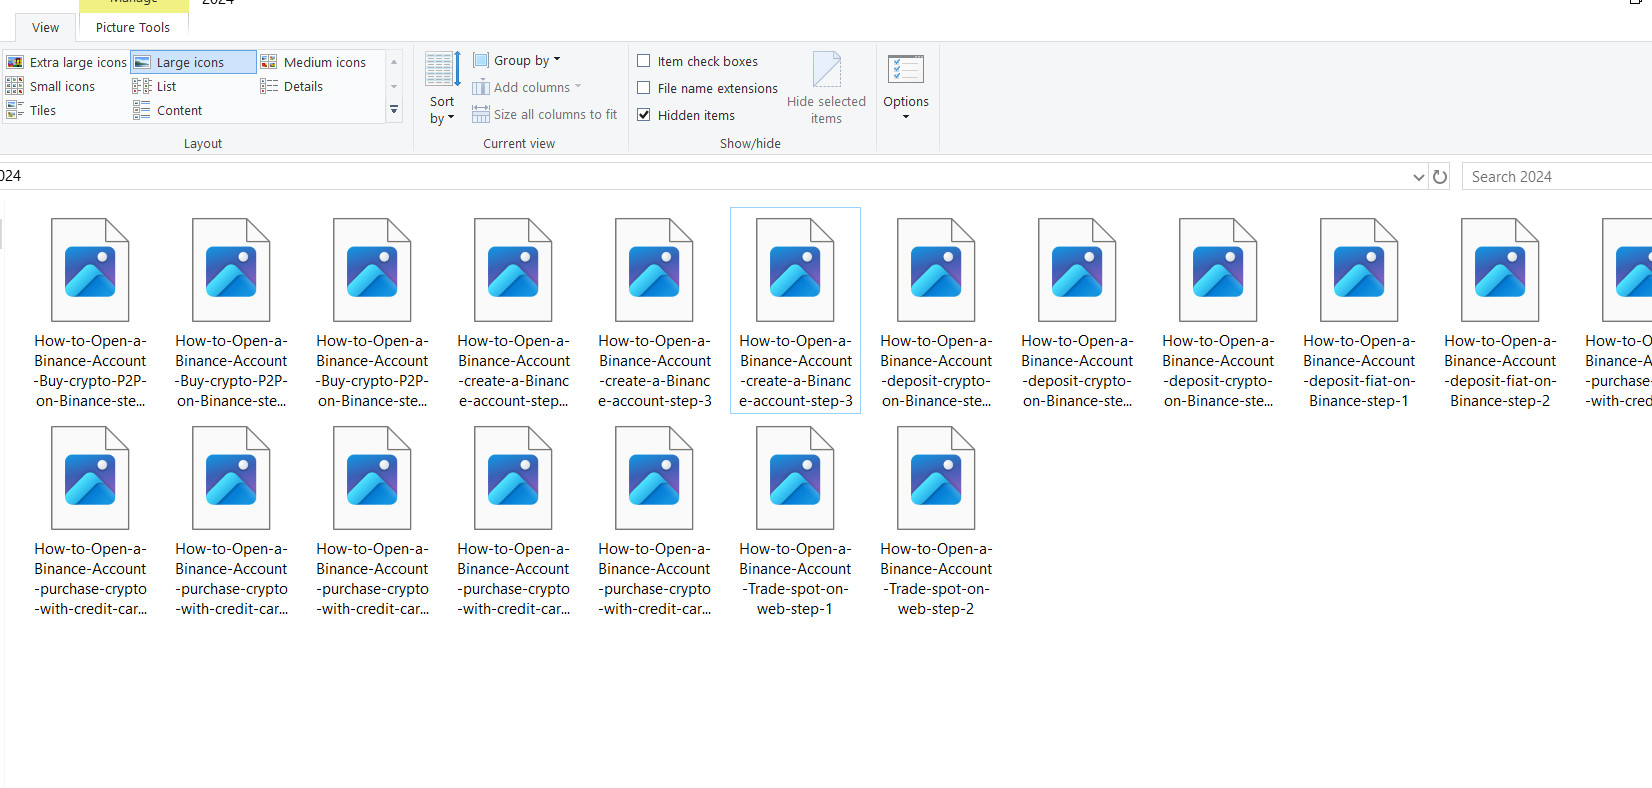Click the Options icon

906,70
